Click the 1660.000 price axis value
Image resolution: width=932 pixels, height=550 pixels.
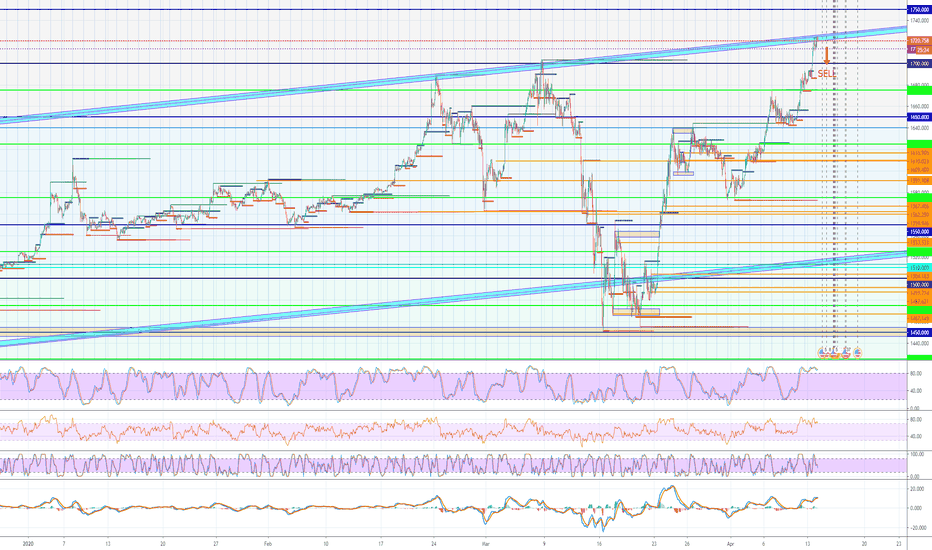tap(918, 106)
